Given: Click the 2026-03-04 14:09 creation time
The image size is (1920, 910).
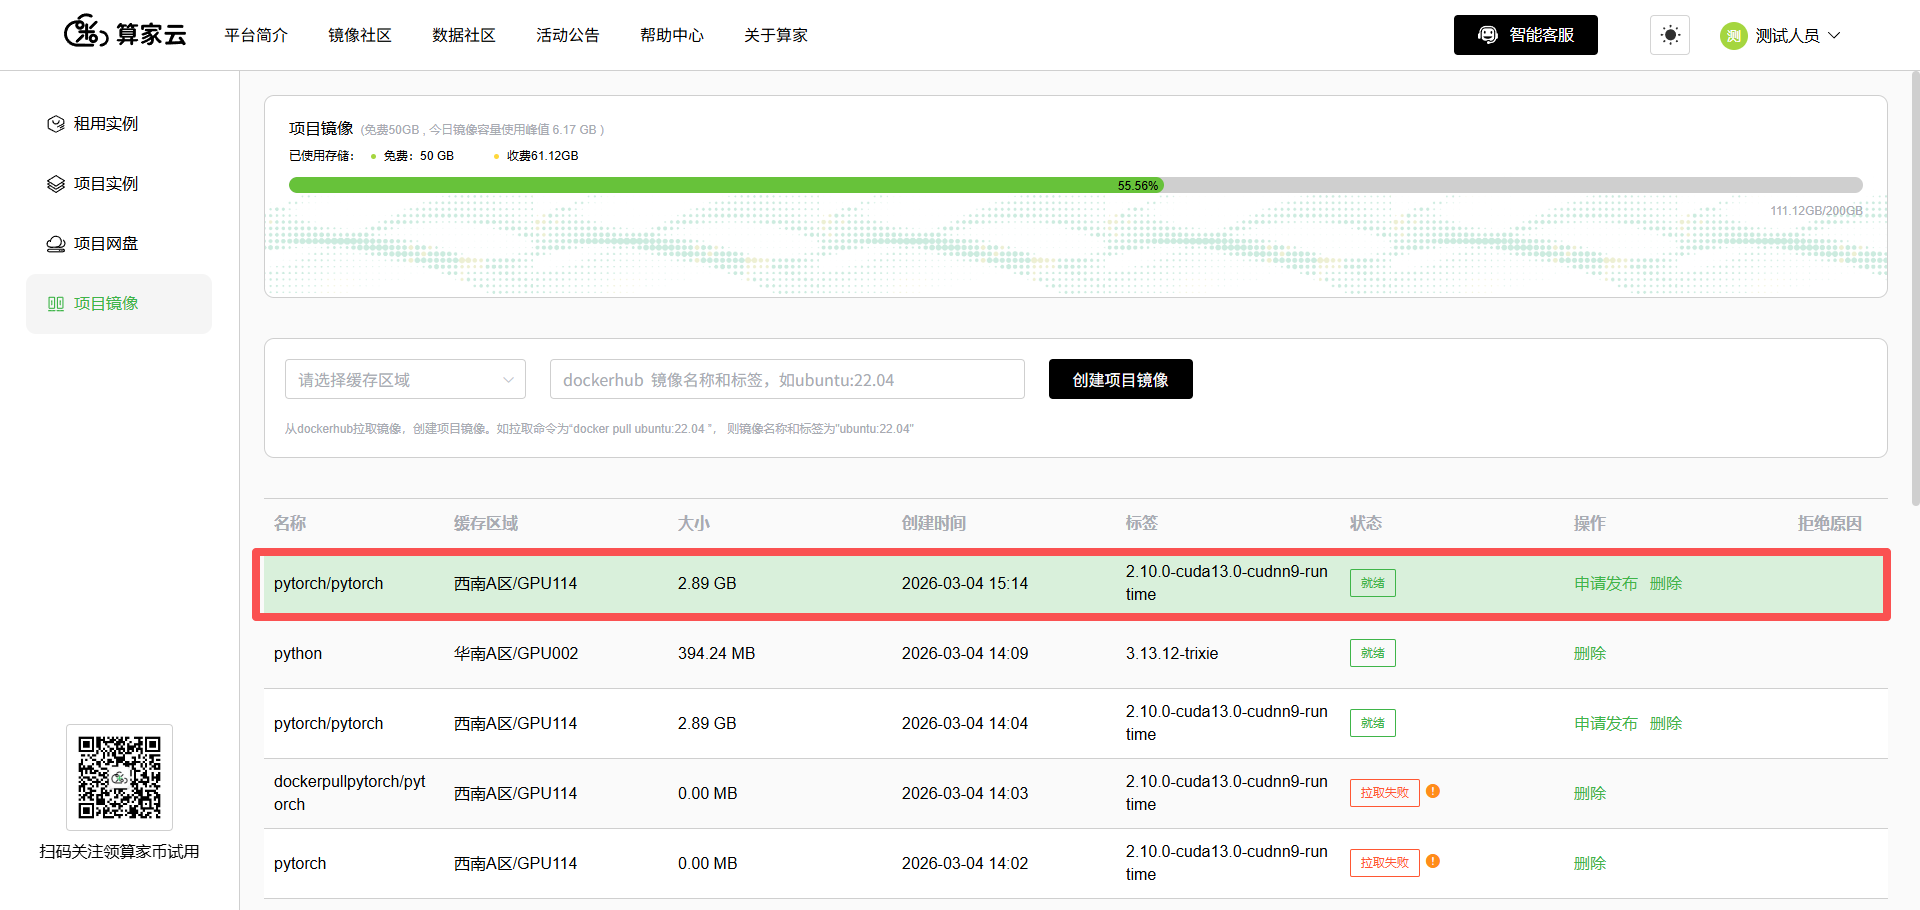Looking at the screenshot, I should [x=965, y=653].
